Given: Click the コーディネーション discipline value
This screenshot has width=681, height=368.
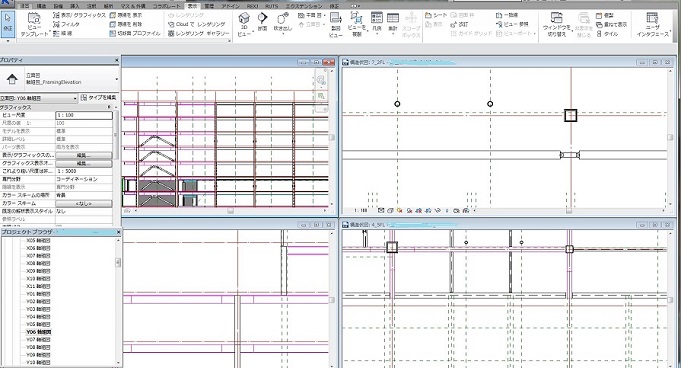Looking at the screenshot, I should click(x=77, y=179).
